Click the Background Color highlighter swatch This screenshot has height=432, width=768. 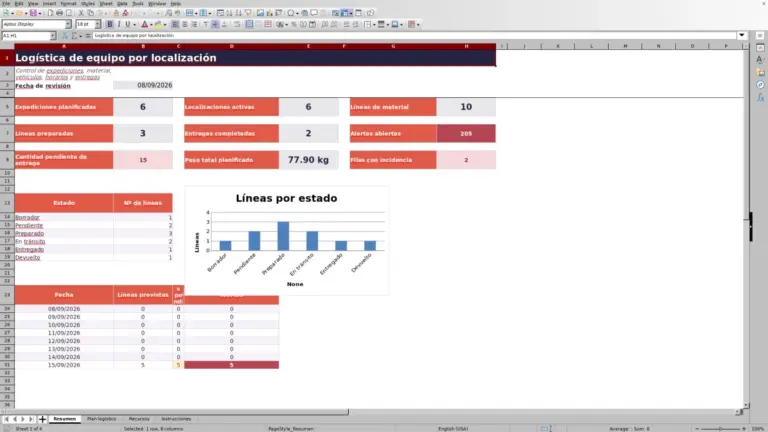click(x=158, y=24)
